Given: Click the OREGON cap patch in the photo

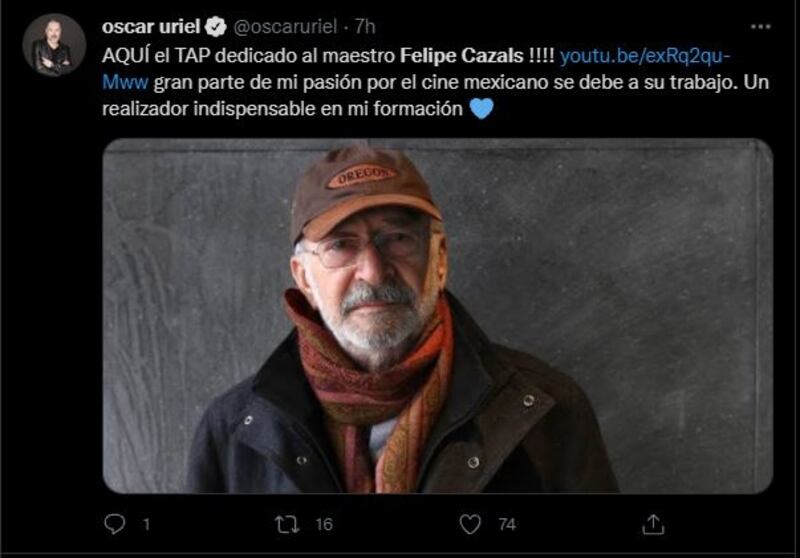Looking at the screenshot, I should pos(362,176).
